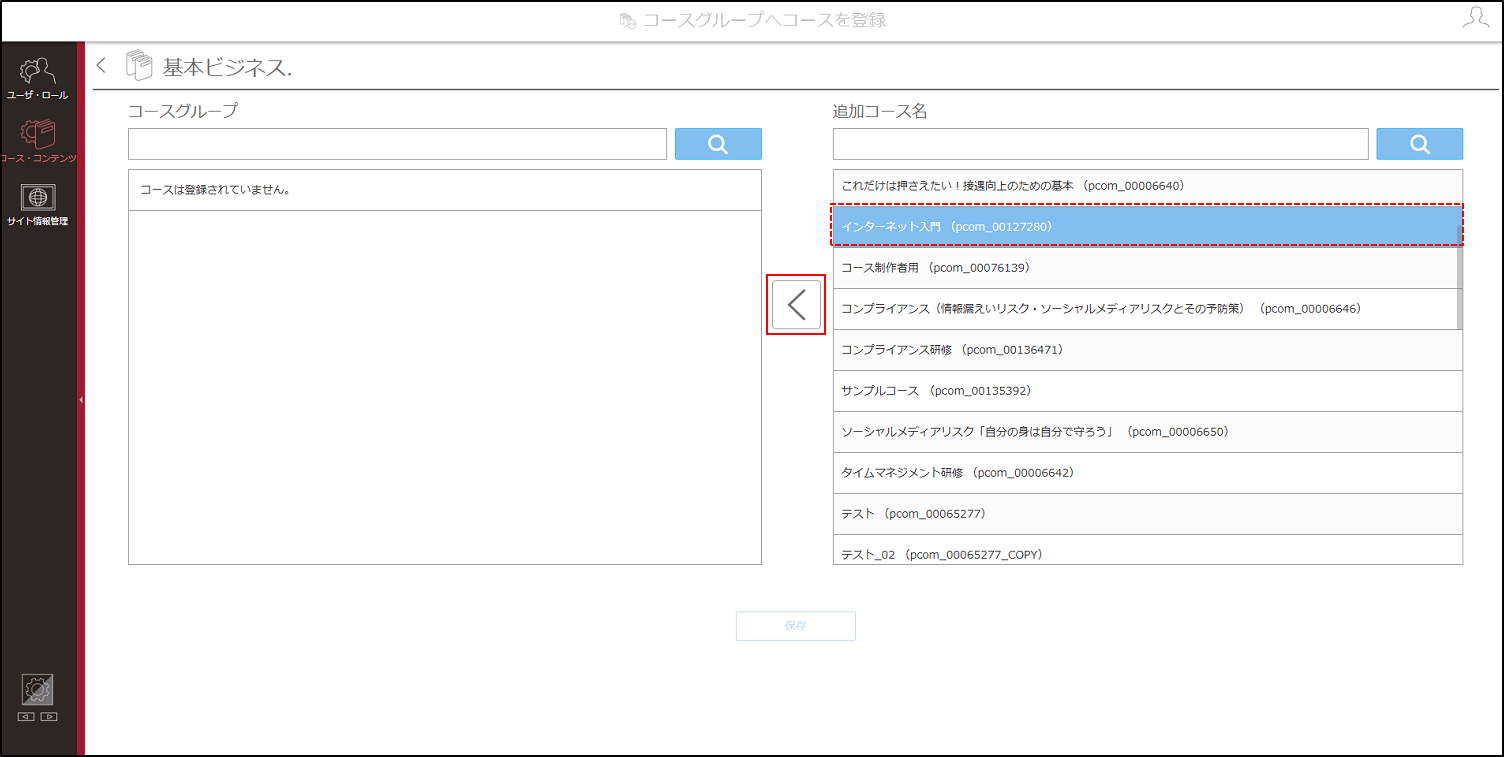The height and width of the screenshot is (757, 1504).
Task: Search within the 追加コース名 list
Action: (1419, 144)
